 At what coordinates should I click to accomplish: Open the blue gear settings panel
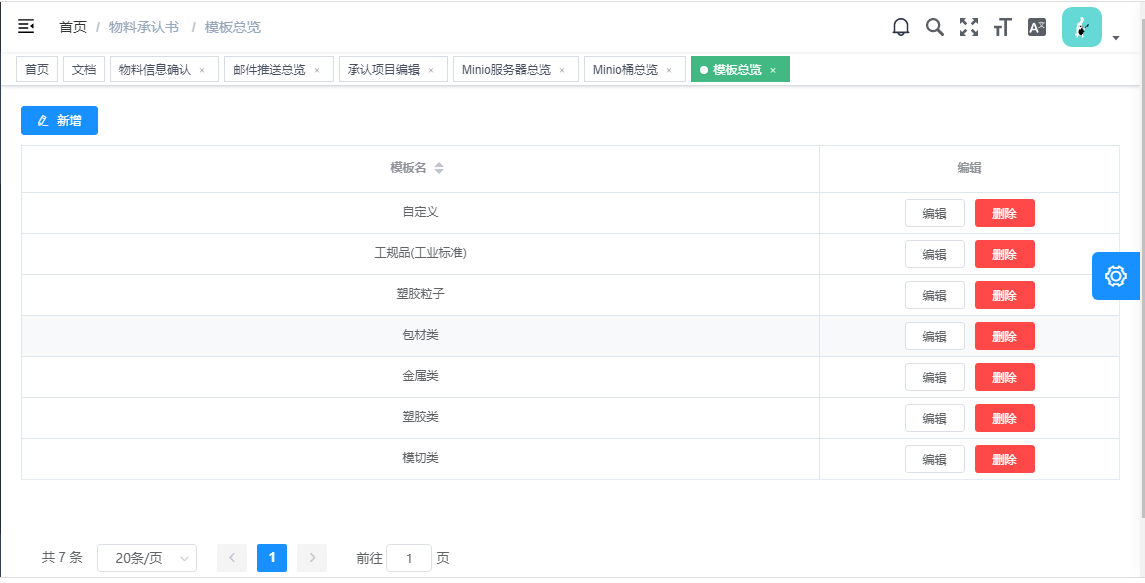(x=1115, y=276)
